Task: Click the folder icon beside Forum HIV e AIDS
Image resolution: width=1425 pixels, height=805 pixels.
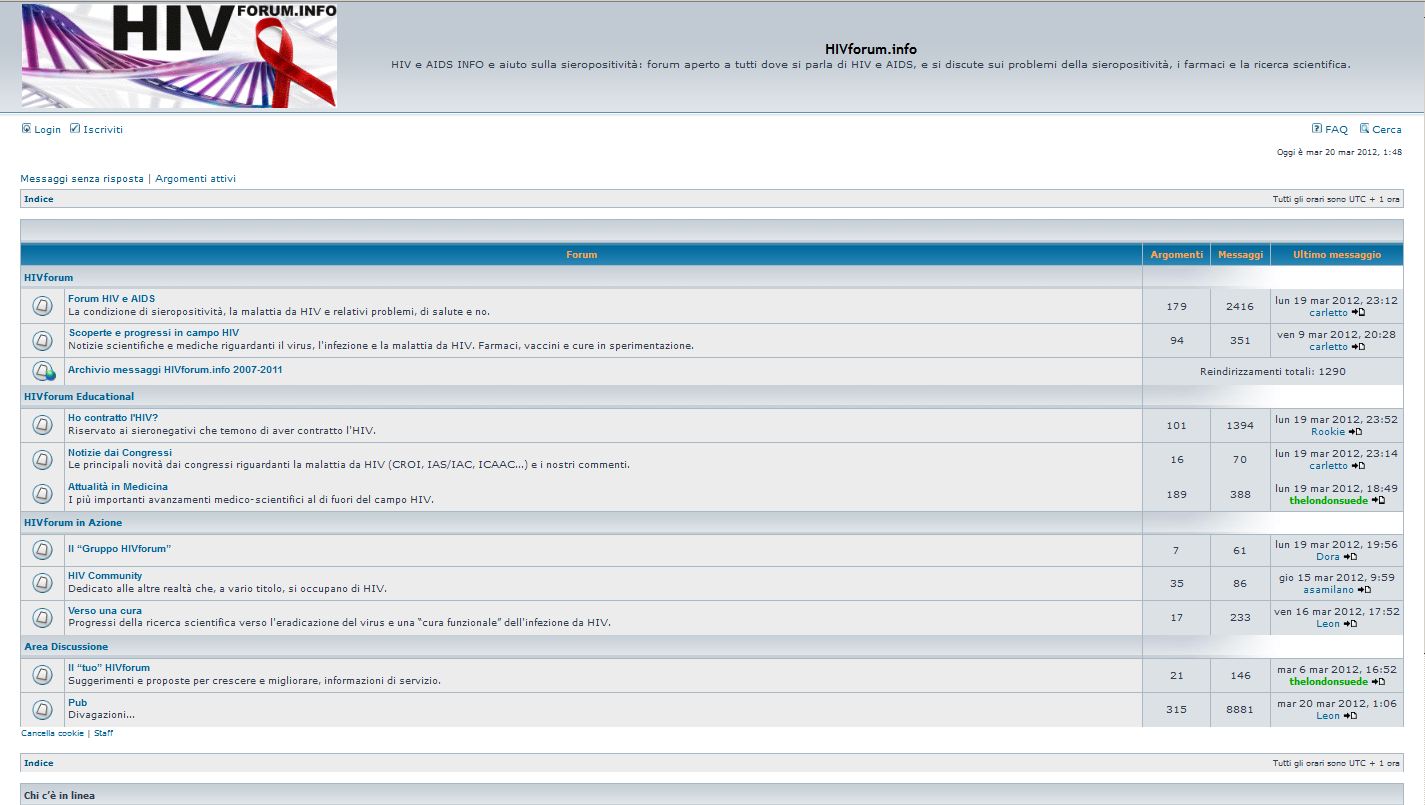Action: point(42,306)
